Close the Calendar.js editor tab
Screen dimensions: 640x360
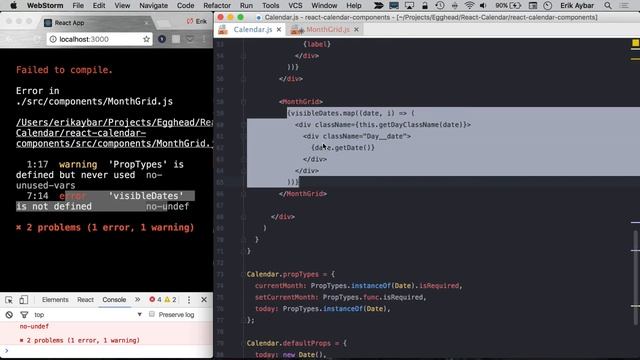[x=279, y=29]
